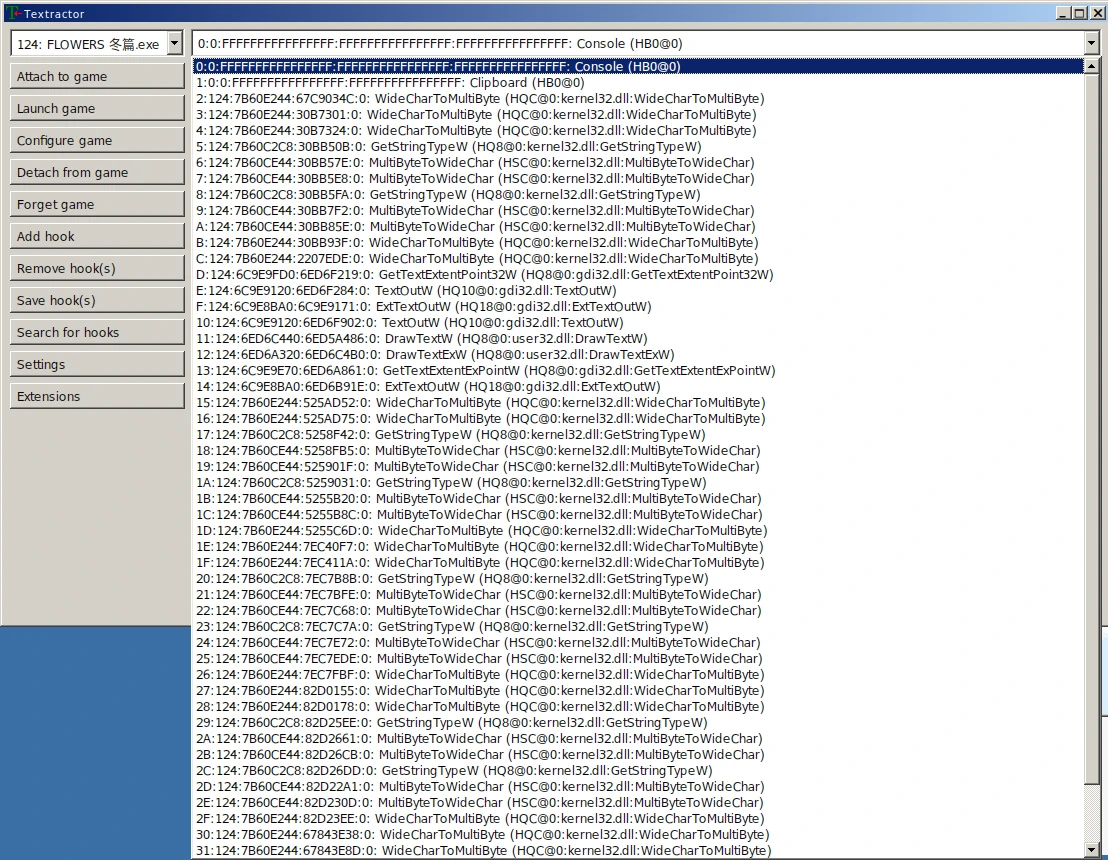Select the Clipboard thread entry
The image size is (1108, 860).
click(x=390, y=83)
